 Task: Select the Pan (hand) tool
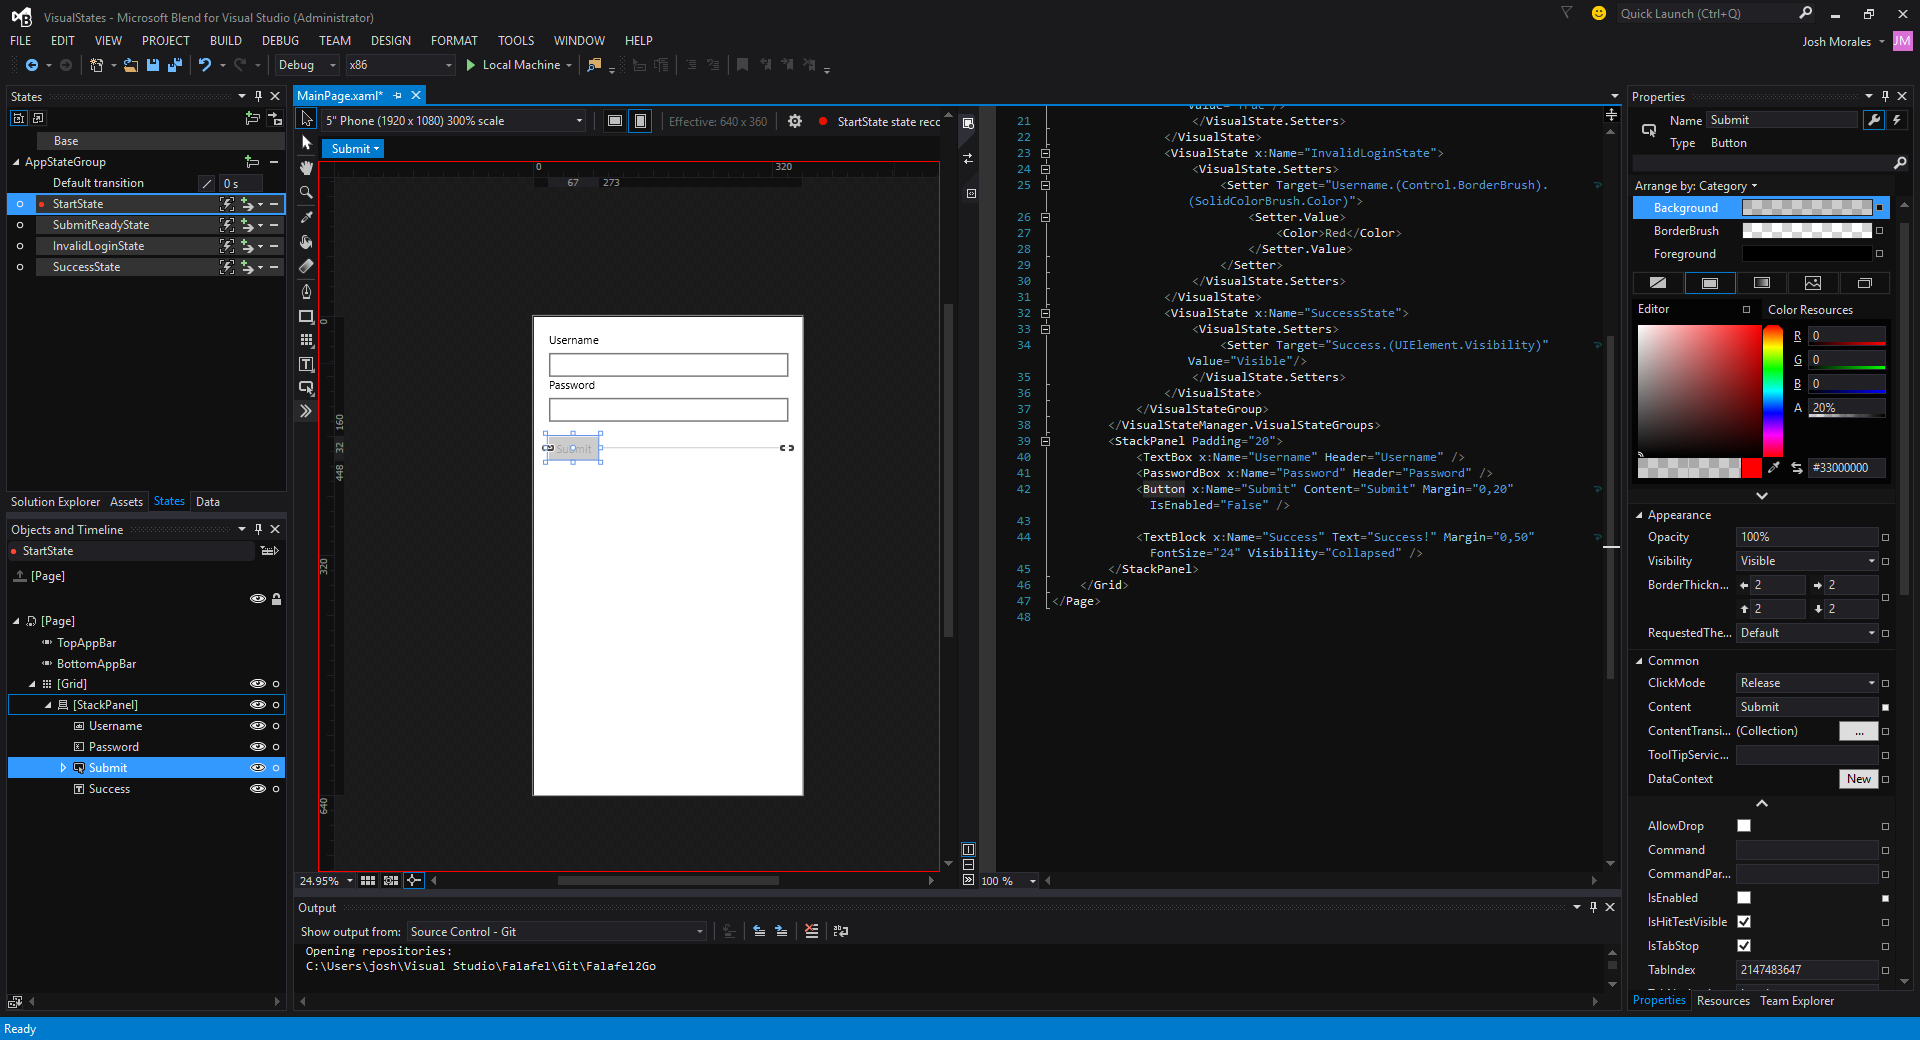306,168
